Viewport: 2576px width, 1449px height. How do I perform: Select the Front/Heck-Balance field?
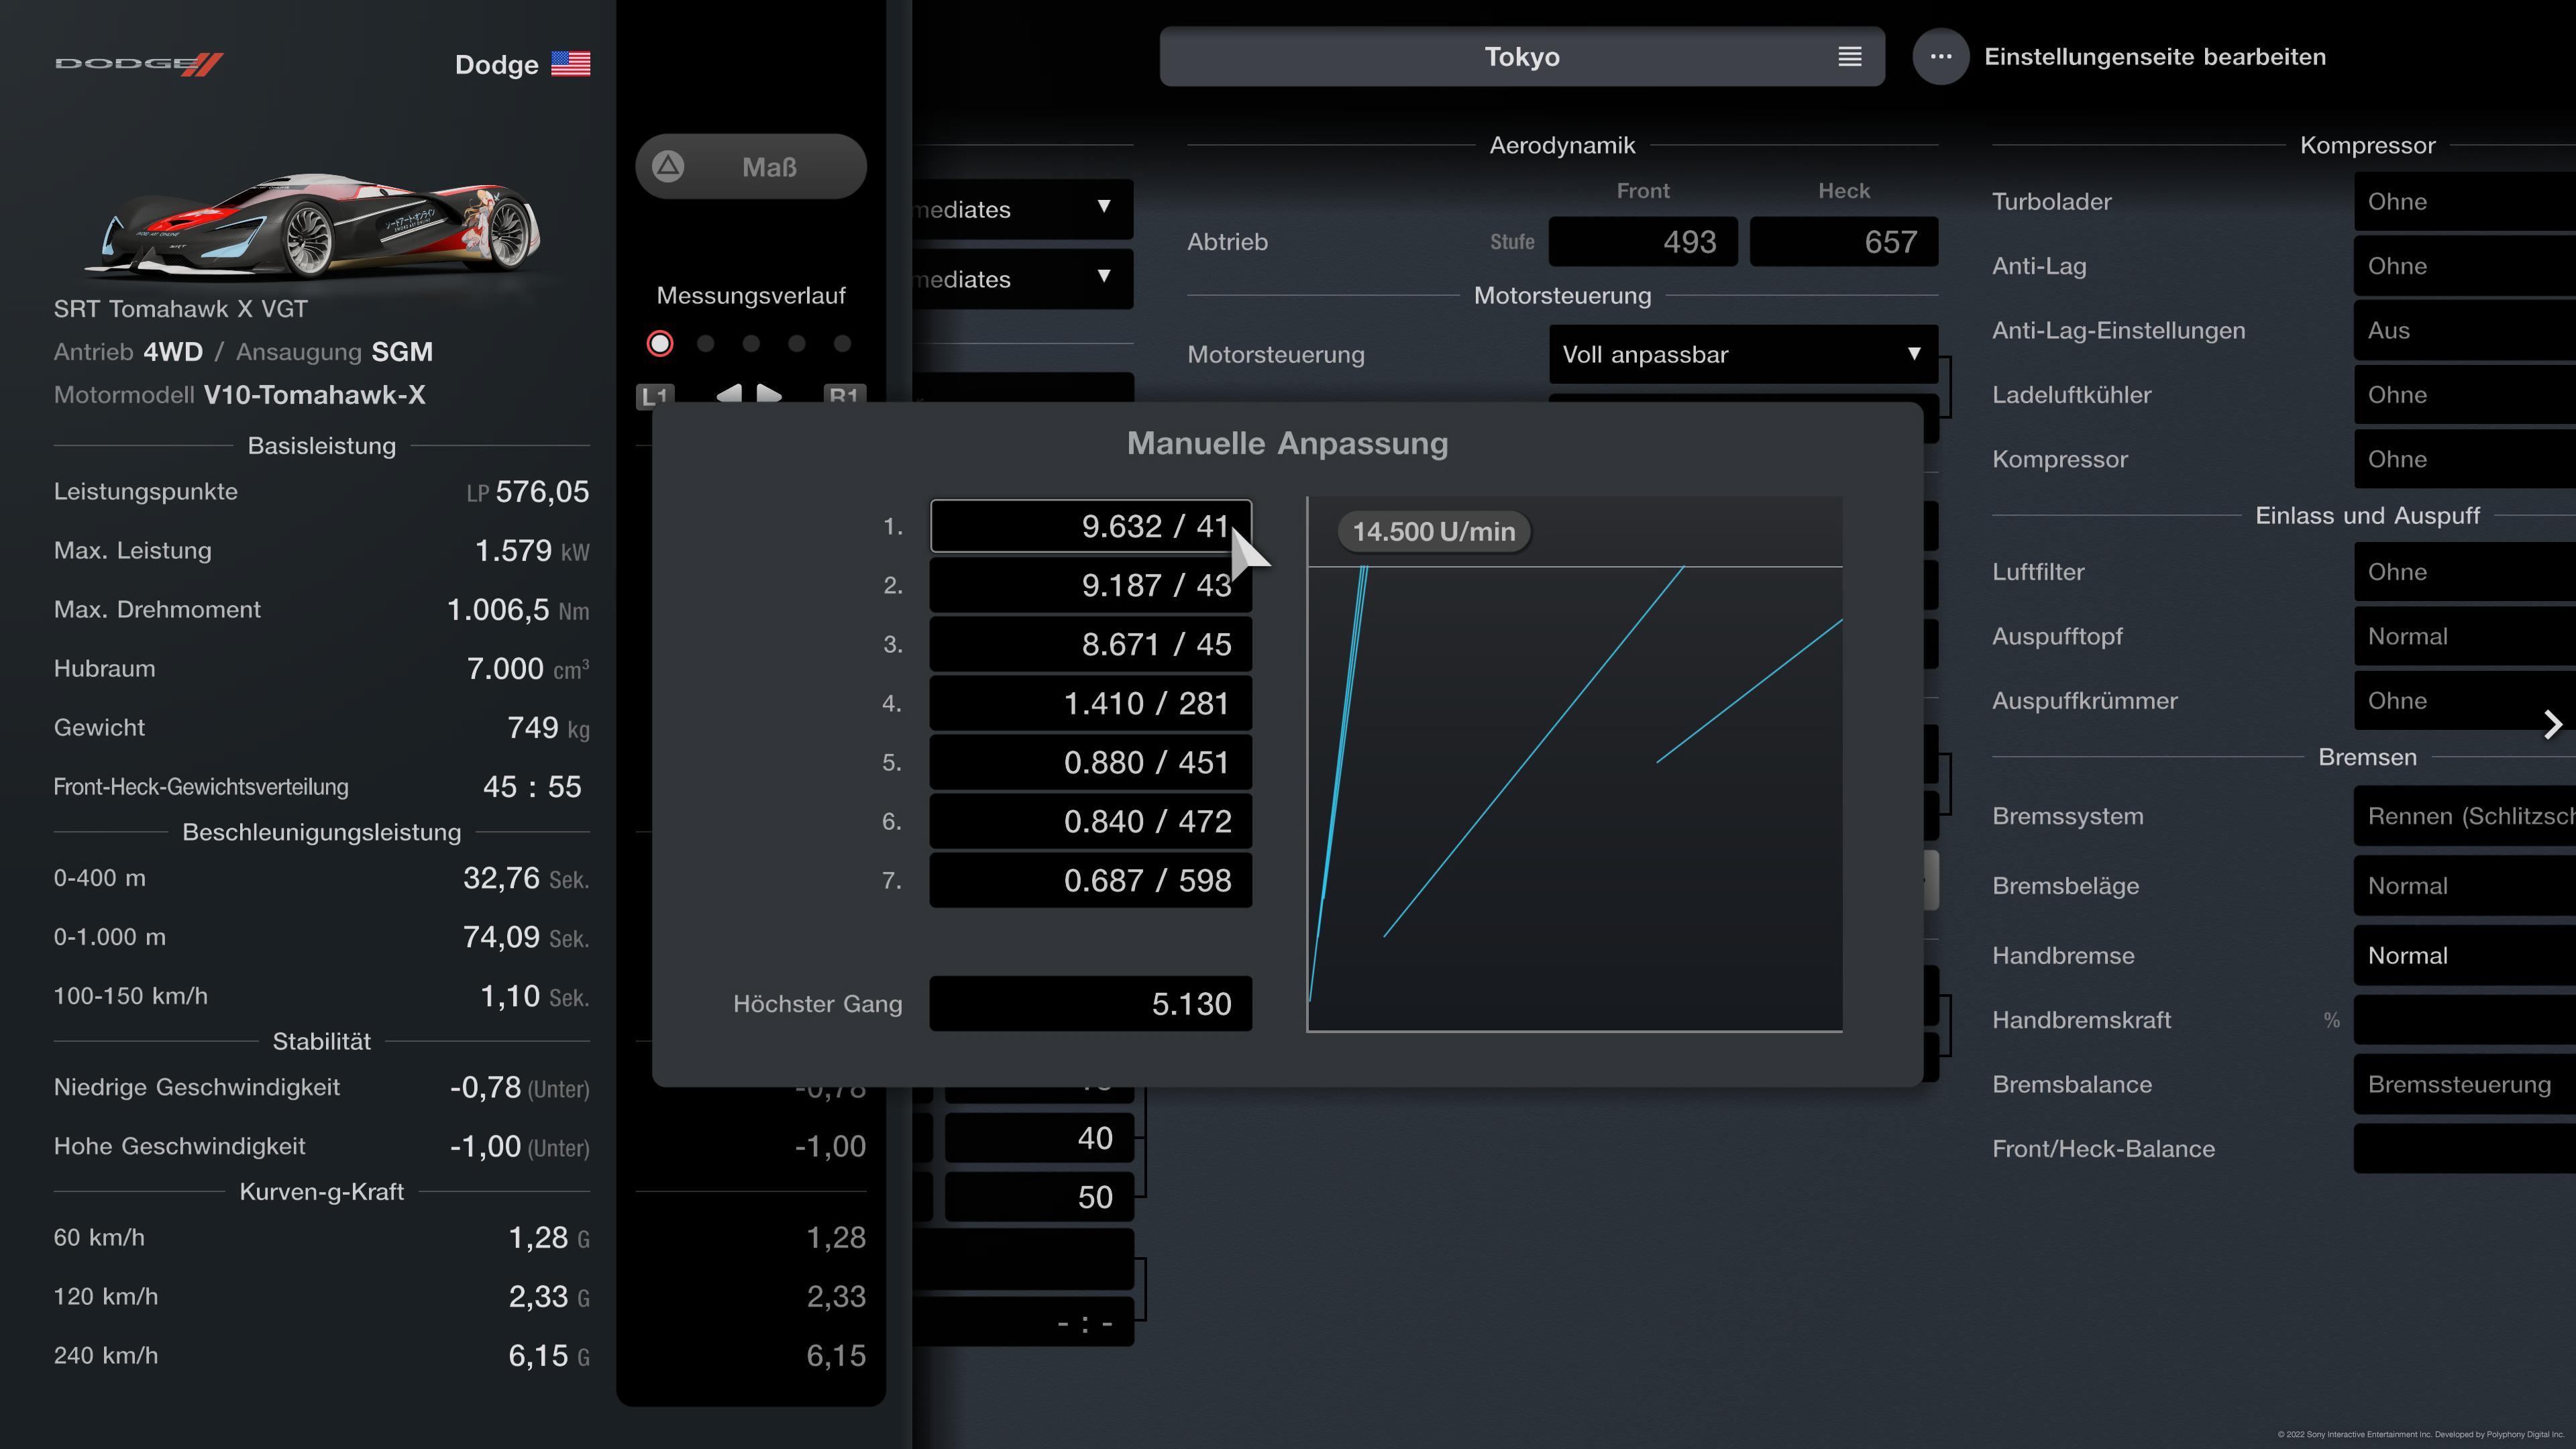point(2465,1149)
